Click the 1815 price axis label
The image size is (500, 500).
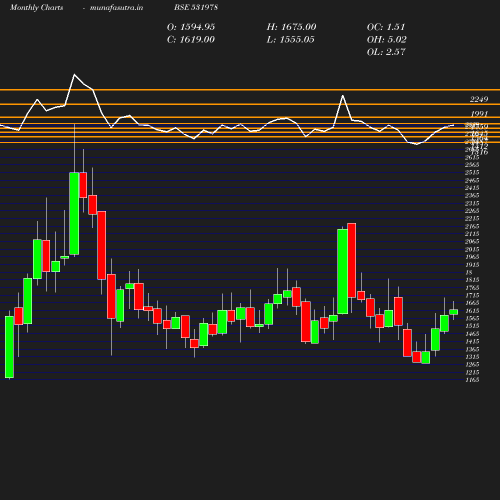coord(472,280)
